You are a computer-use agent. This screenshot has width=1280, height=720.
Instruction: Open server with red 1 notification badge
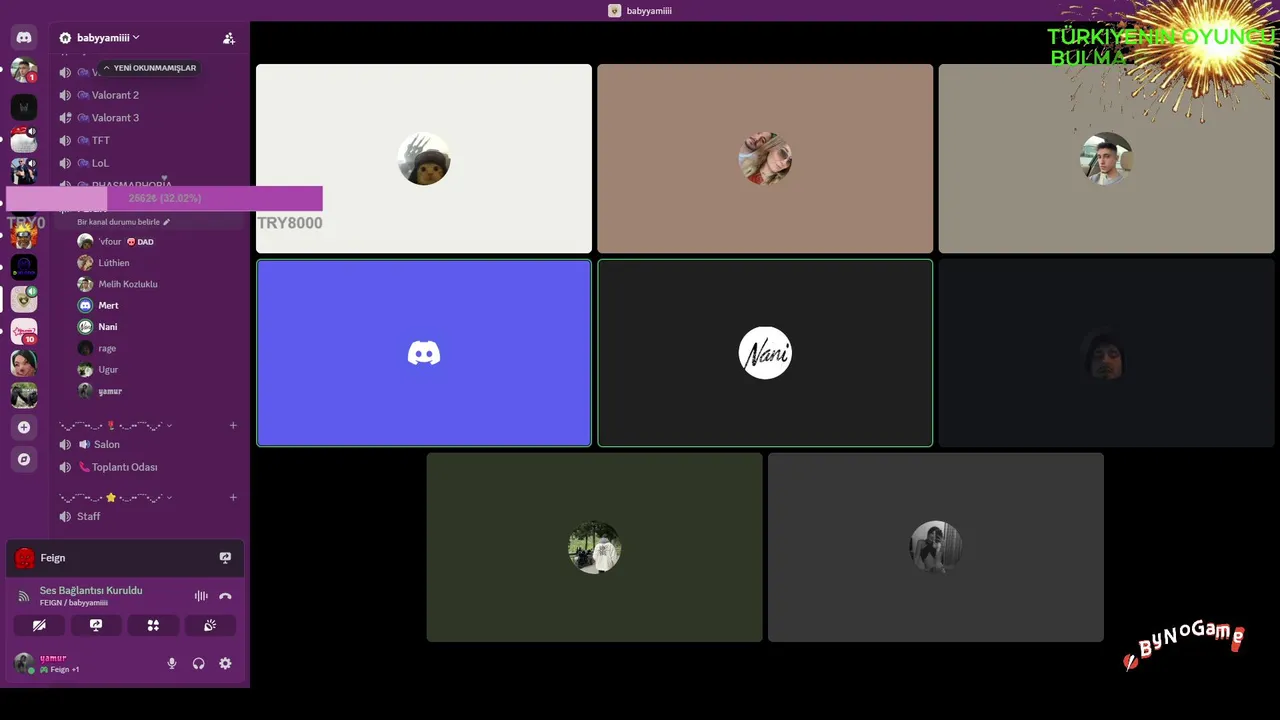point(24,71)
